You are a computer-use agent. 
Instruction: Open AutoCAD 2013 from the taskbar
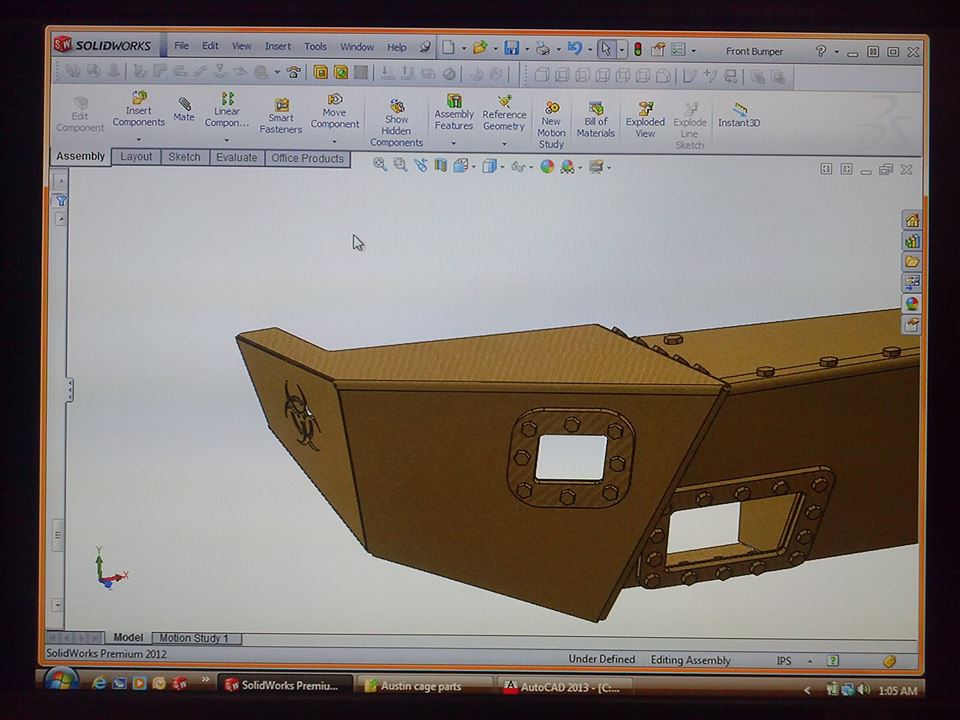click(x=563, y=688)
